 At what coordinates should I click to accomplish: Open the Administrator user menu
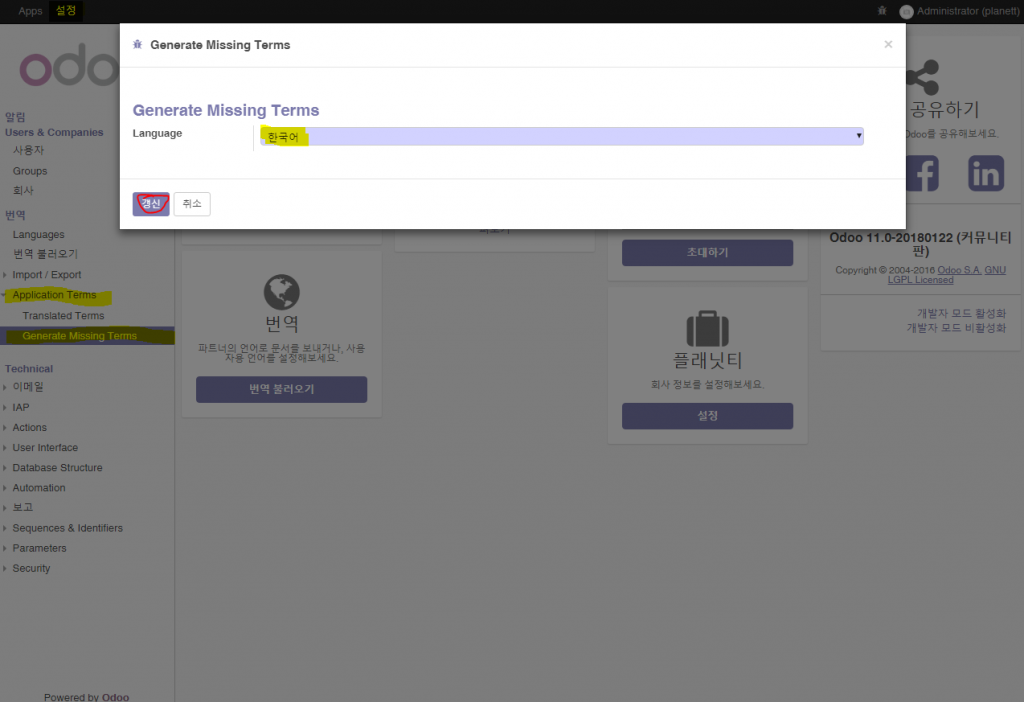click(959, 11)
